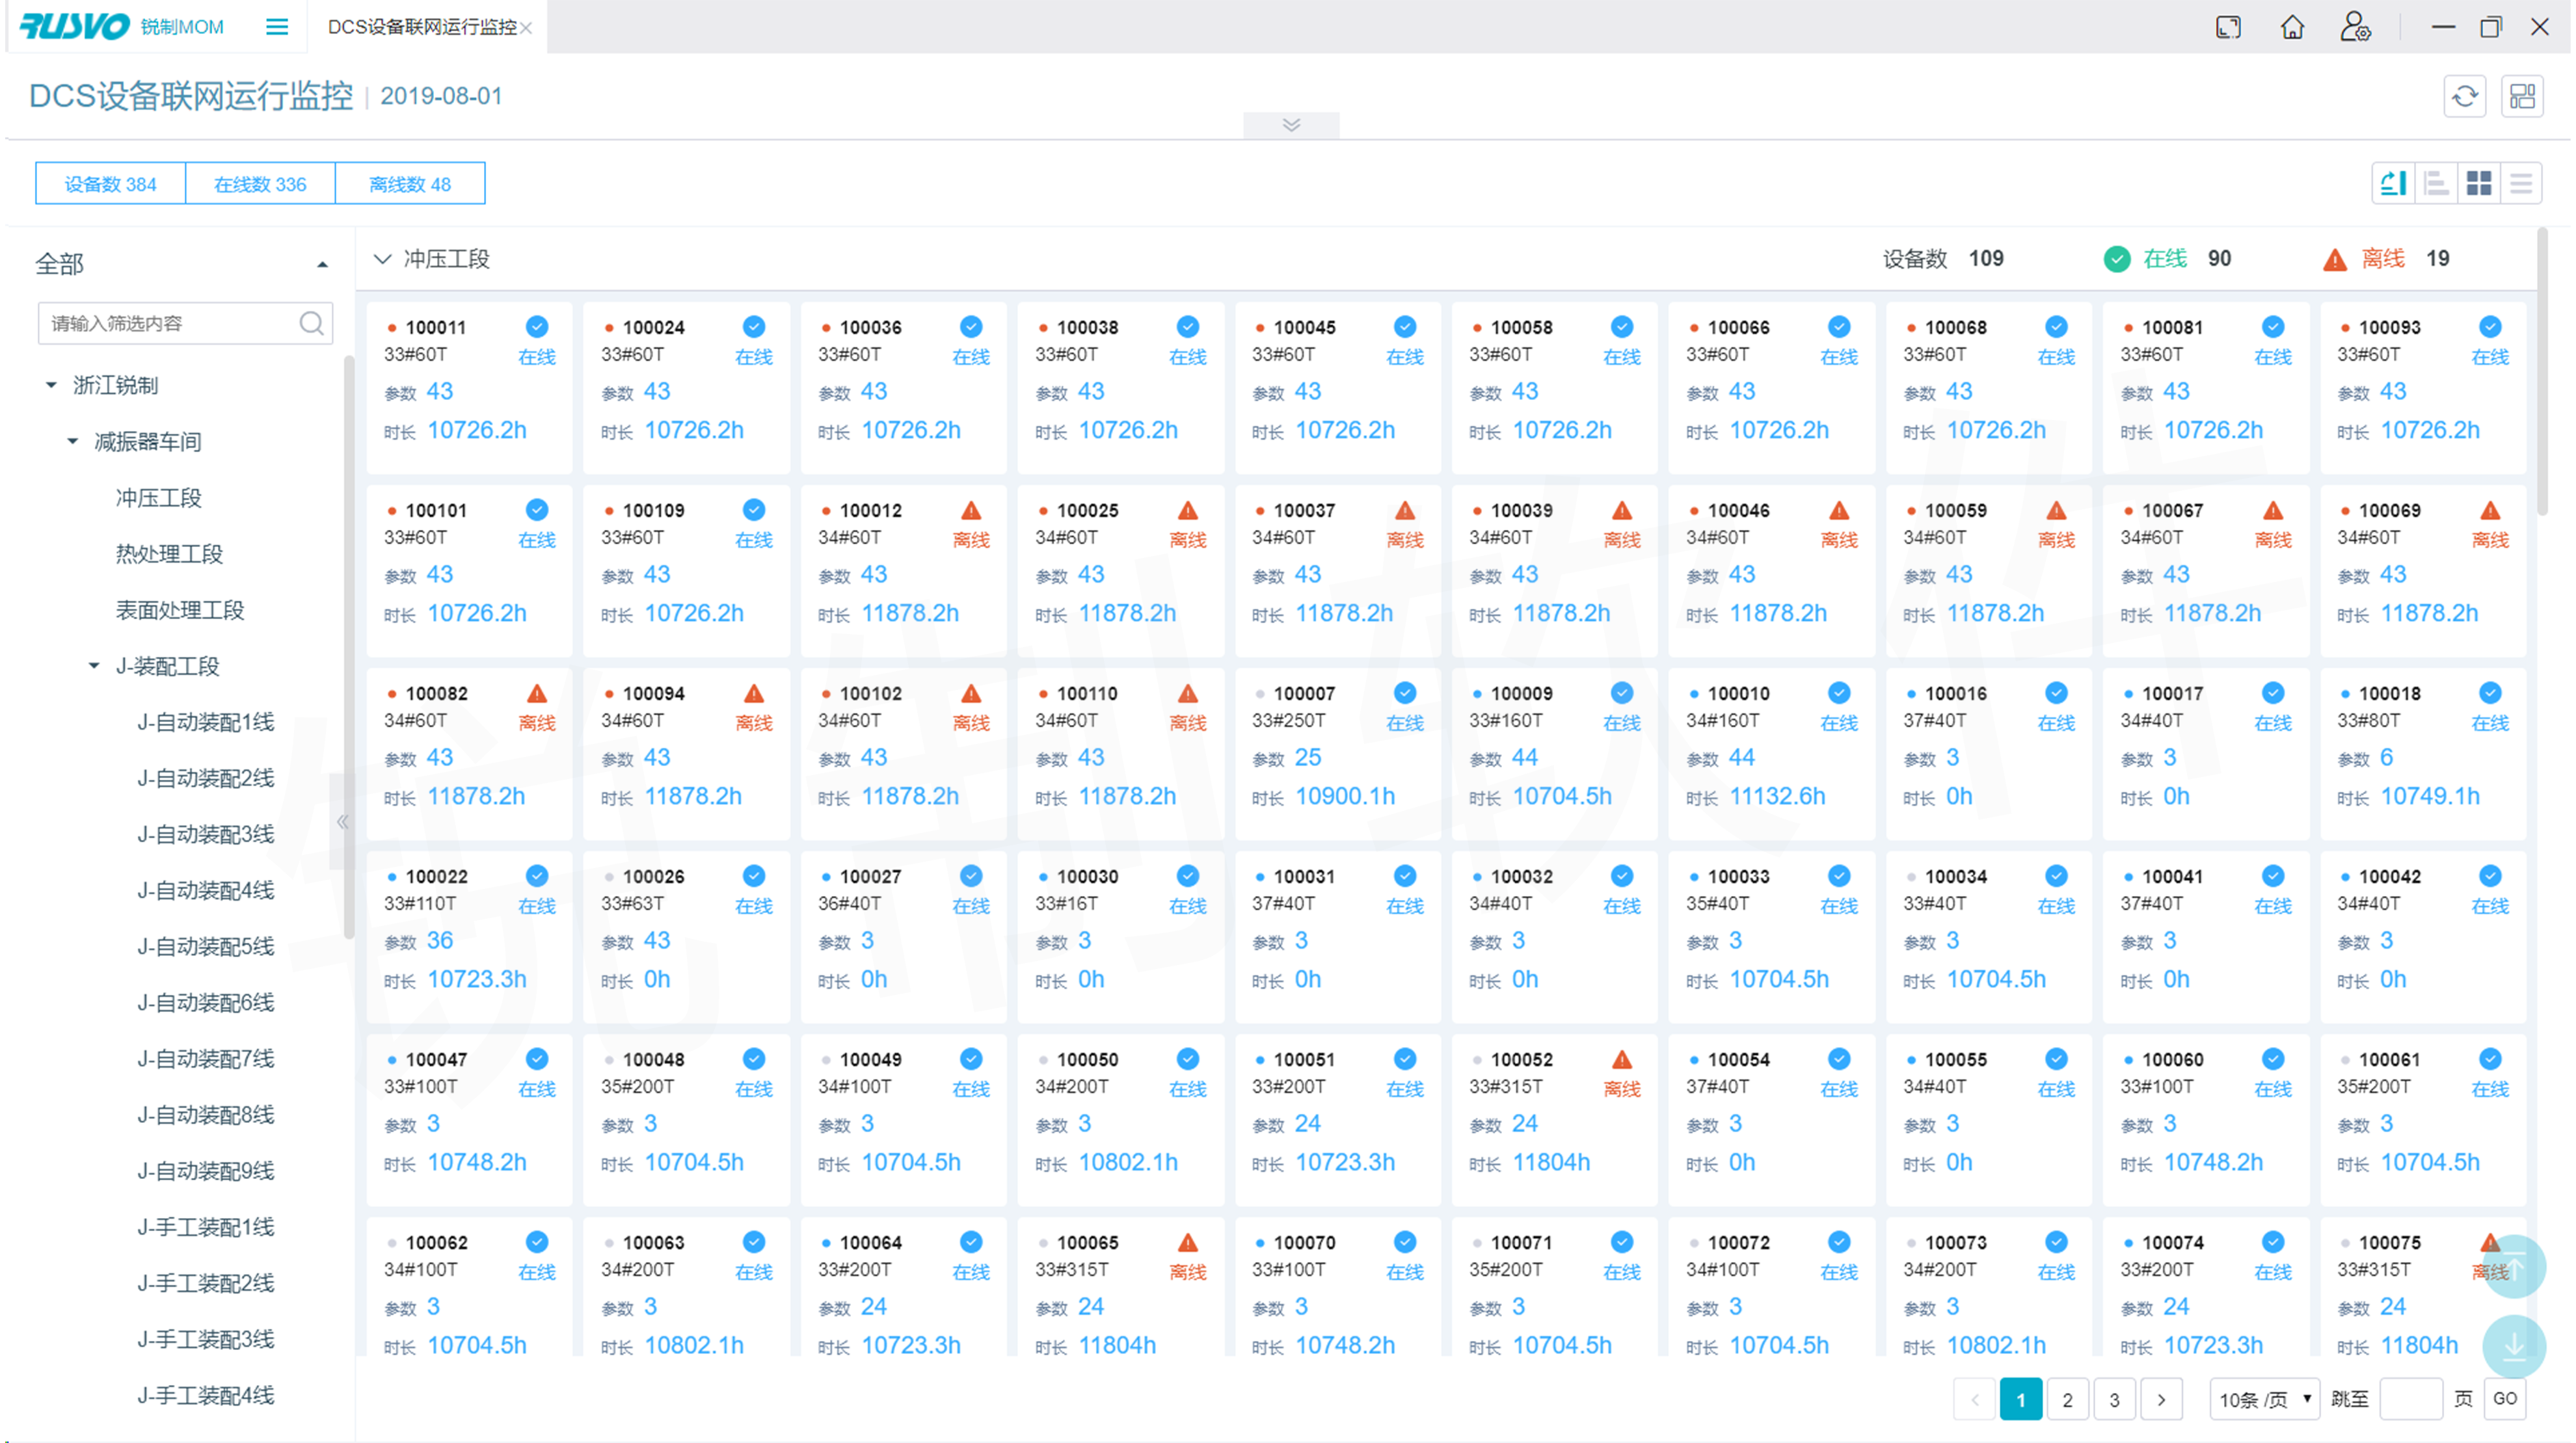Toggle the fullscreen icon in title bar
This screenshot has height=1443, width=2576.
(2228, 27)
